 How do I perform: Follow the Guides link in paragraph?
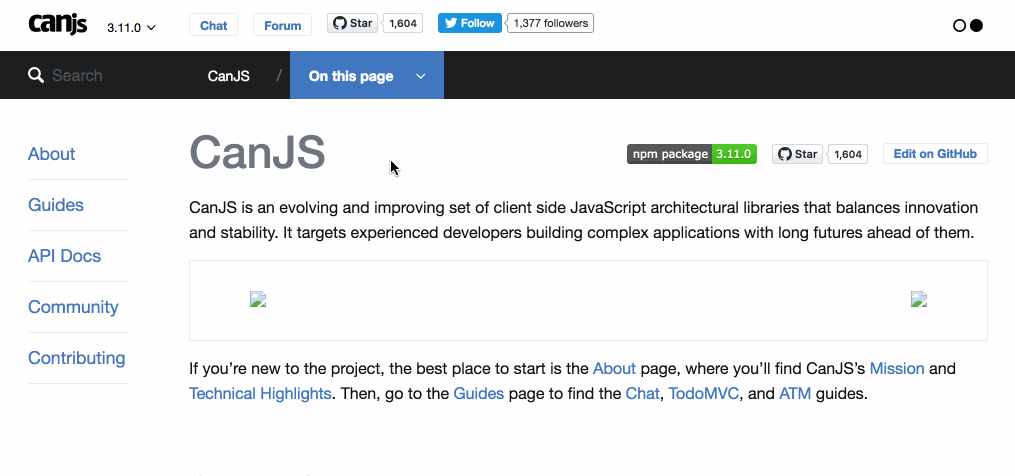(478, 394)
